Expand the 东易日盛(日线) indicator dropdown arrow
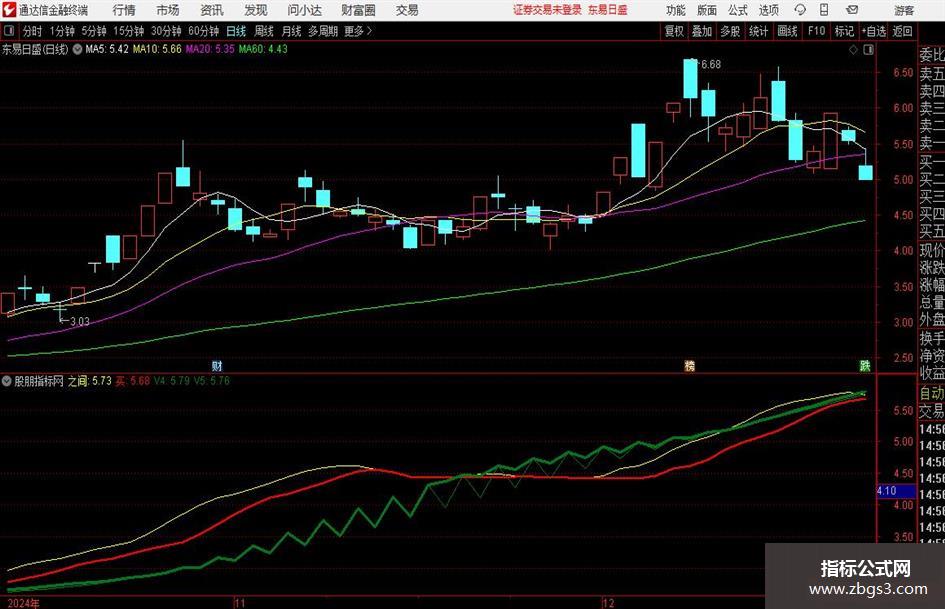Image resolution: width=945 pixels, height=609 pixels. (77, 49)
